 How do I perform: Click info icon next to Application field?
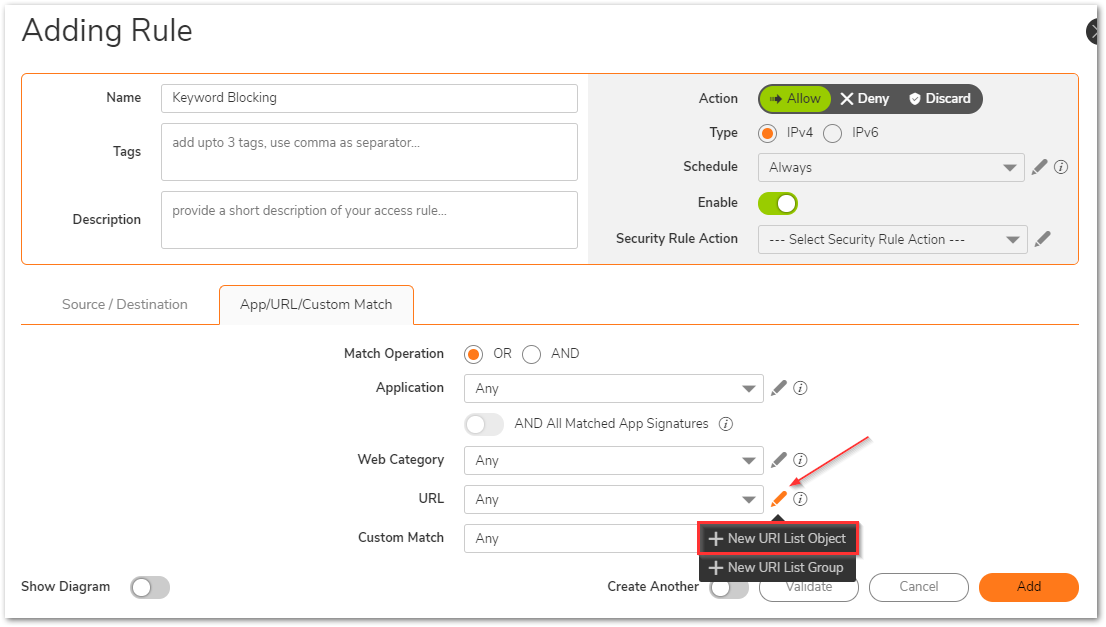[x=800, y=388]
